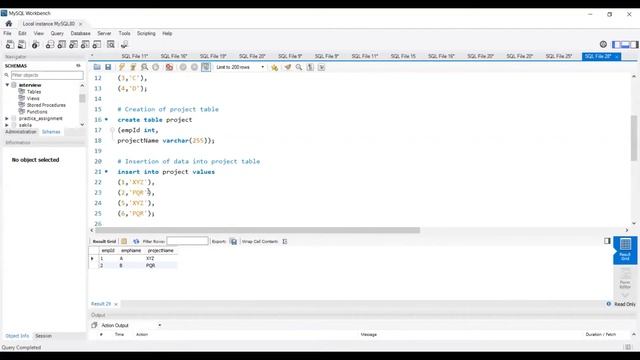The image size is (640, 360).
Task: Switch to the SQL File 15 tab
Action: coord(403,56)
